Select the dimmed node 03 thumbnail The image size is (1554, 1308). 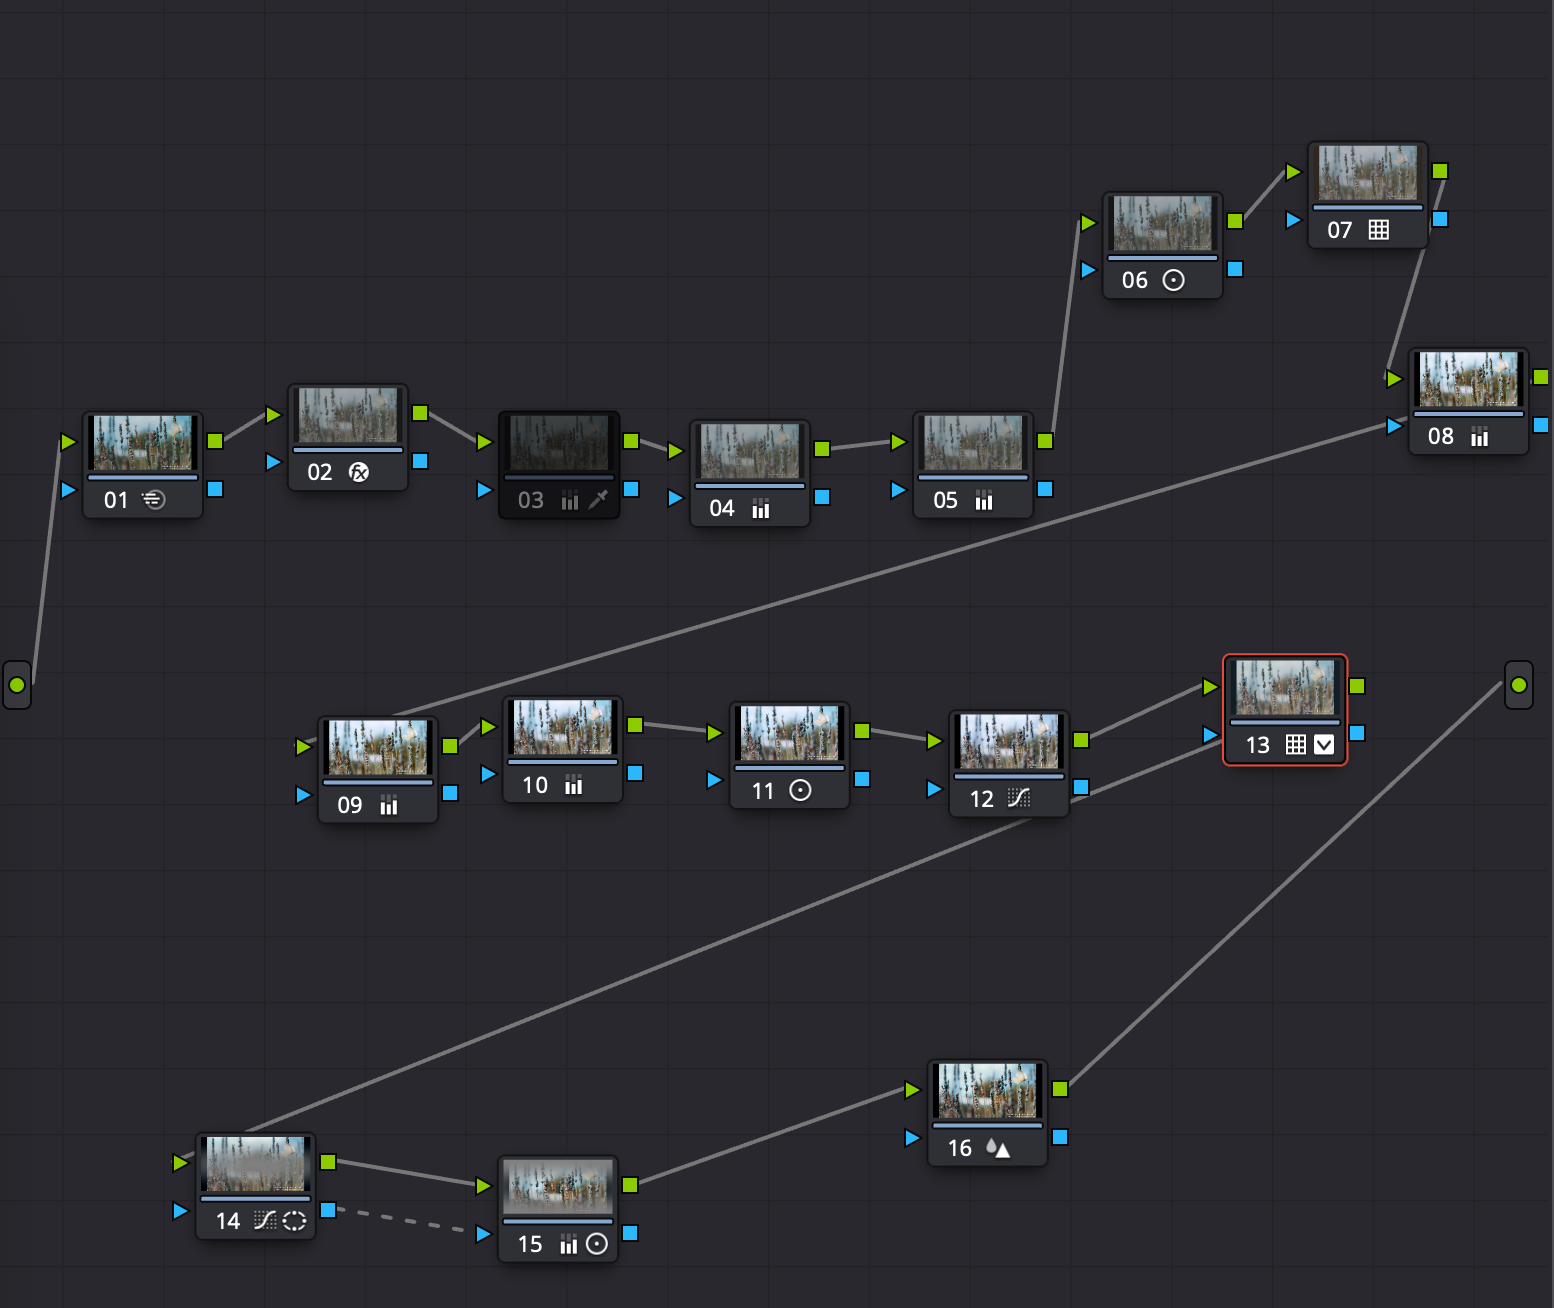coord(559,442)
